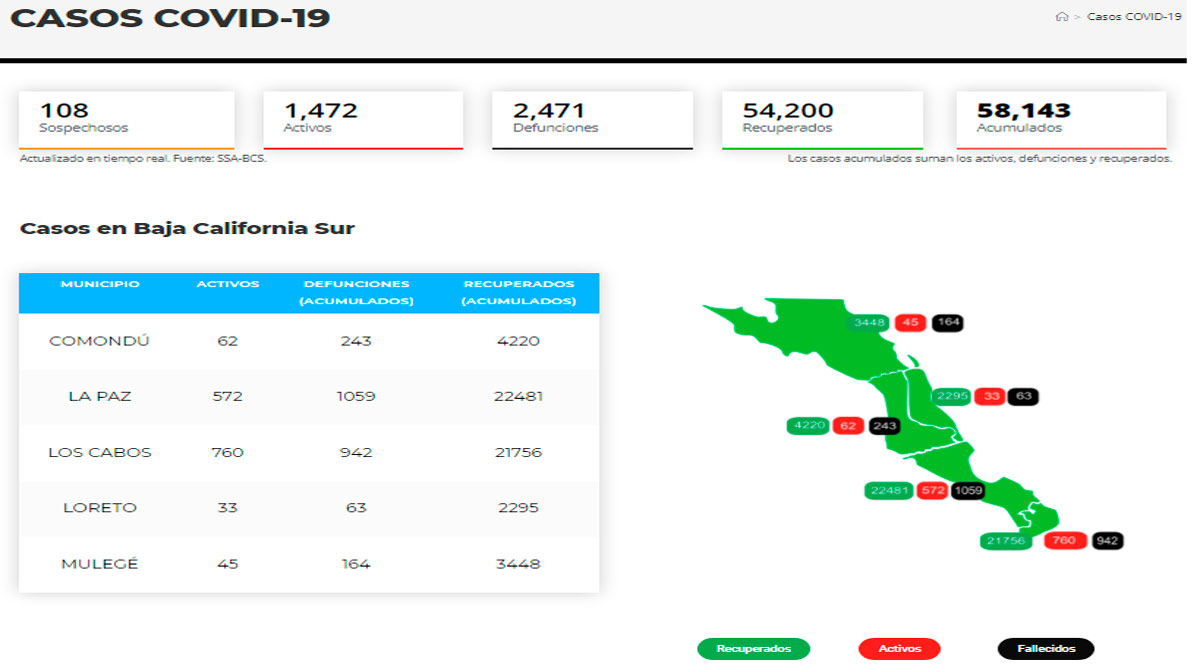
Task: Click the green 22481 map badge
Action: pyautogui.click(x=889, y=490)
